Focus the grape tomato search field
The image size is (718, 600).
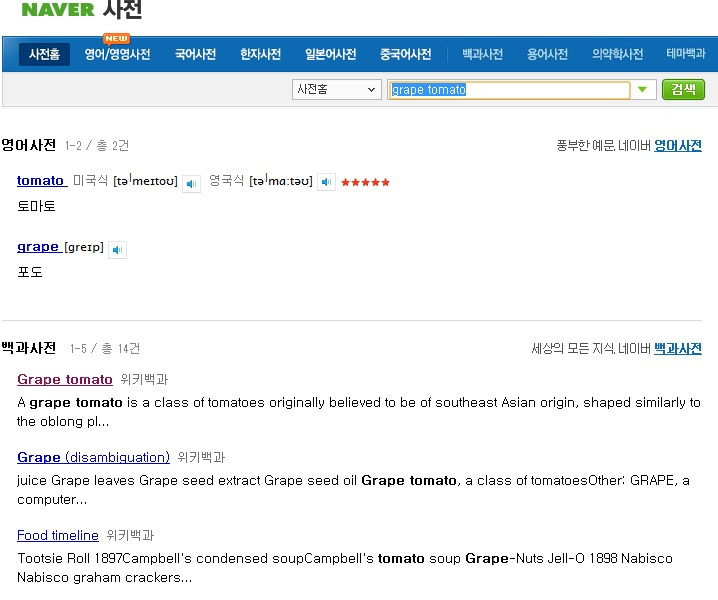pyautogui.click(x=509, y=90)
